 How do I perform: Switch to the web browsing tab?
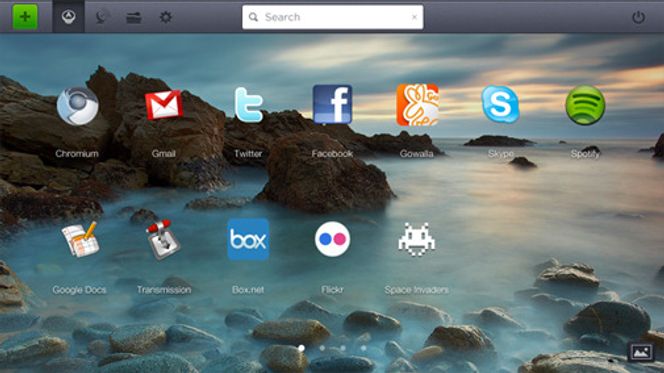(101, 17)
